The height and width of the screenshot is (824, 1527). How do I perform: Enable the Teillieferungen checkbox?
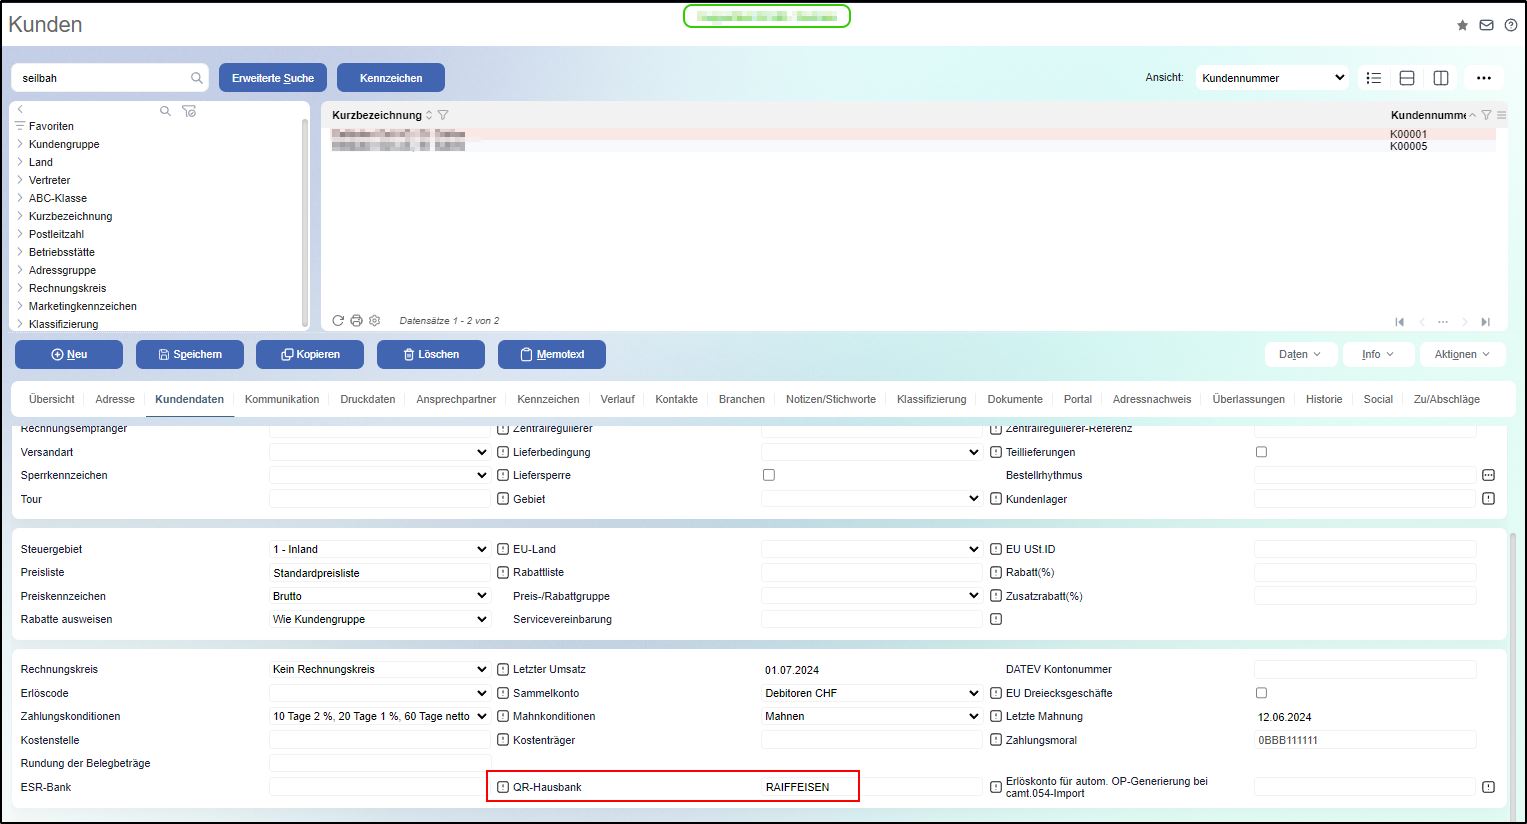pos(1261,452)
